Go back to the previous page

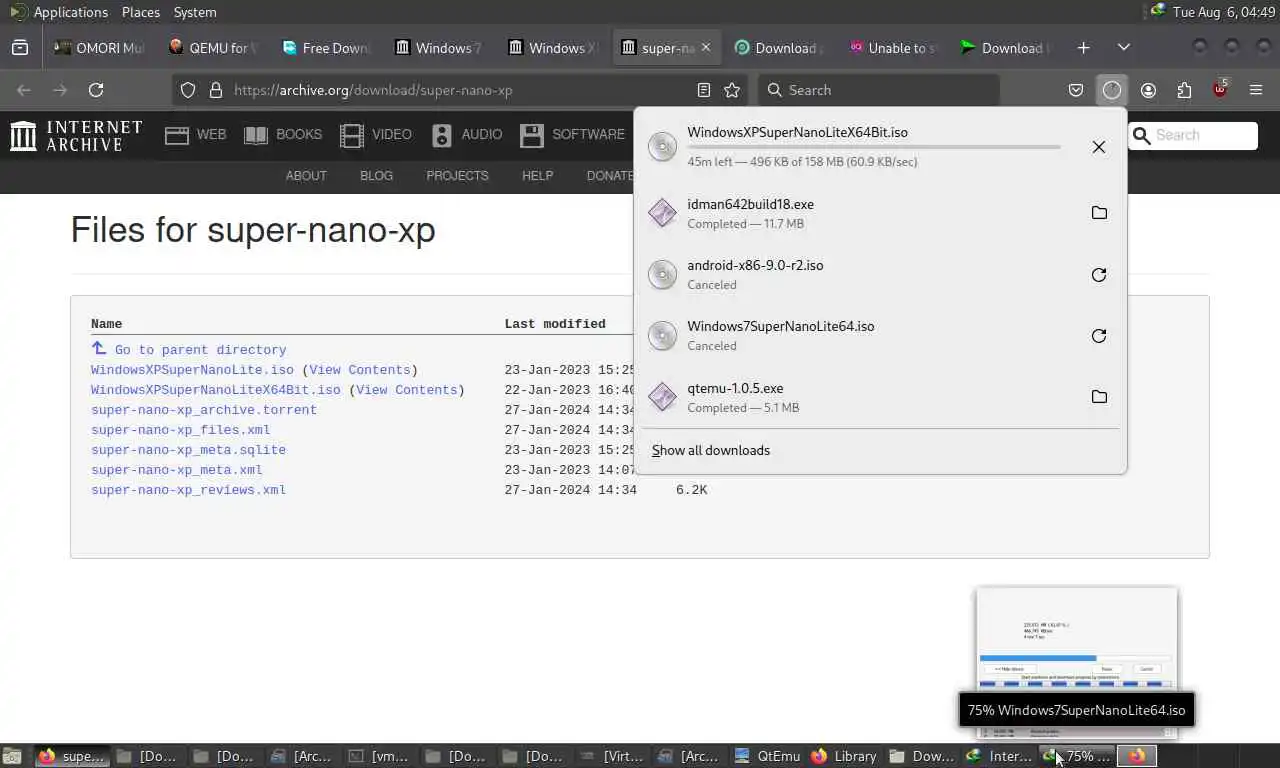[x=24, y=90]
